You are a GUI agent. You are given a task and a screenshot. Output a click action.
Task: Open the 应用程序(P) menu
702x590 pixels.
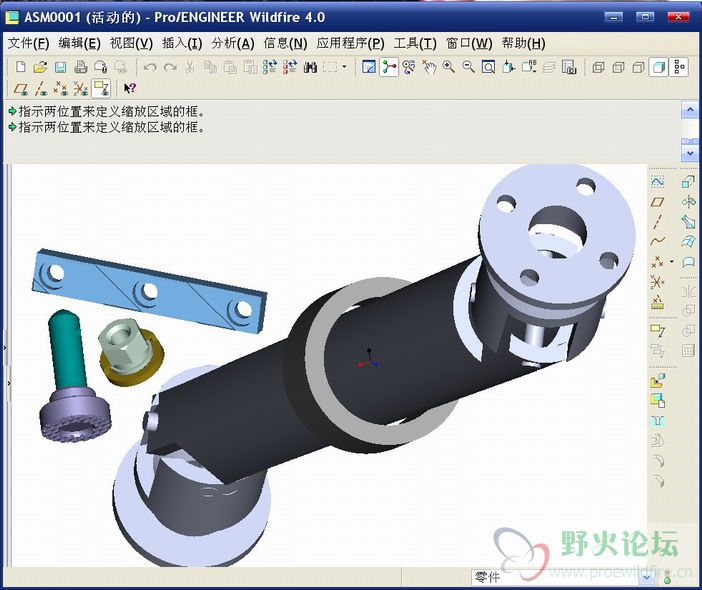pos(351,43)
